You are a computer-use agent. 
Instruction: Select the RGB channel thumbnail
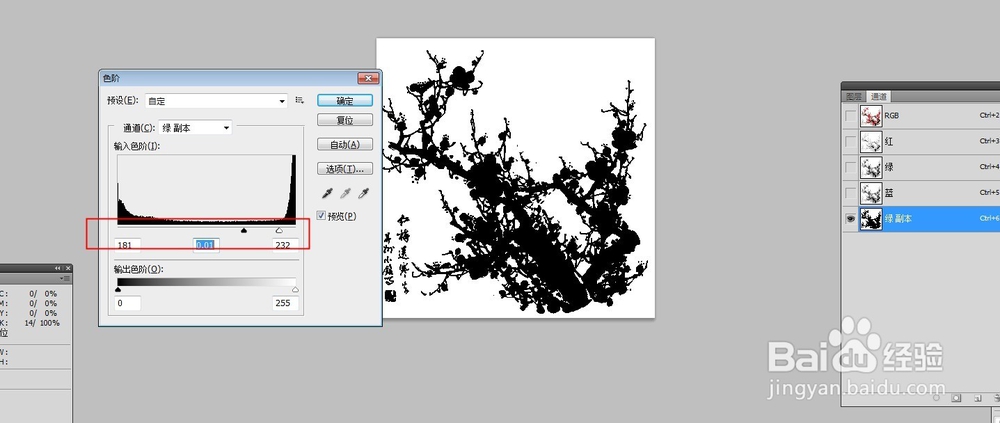pos(871,116)
